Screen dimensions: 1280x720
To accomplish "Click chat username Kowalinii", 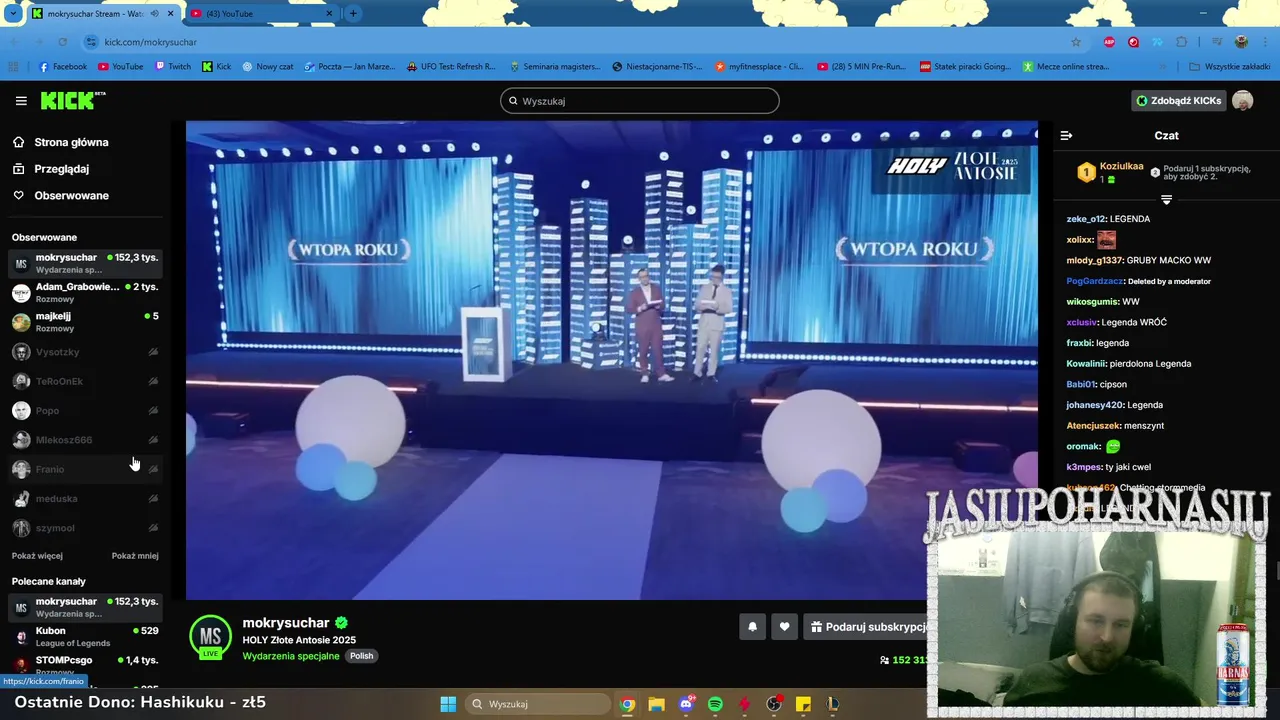I will [1086, 364].
